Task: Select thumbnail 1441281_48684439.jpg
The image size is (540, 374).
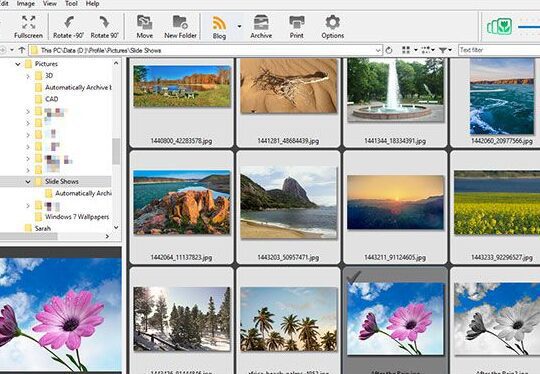Action: (289, 85)
